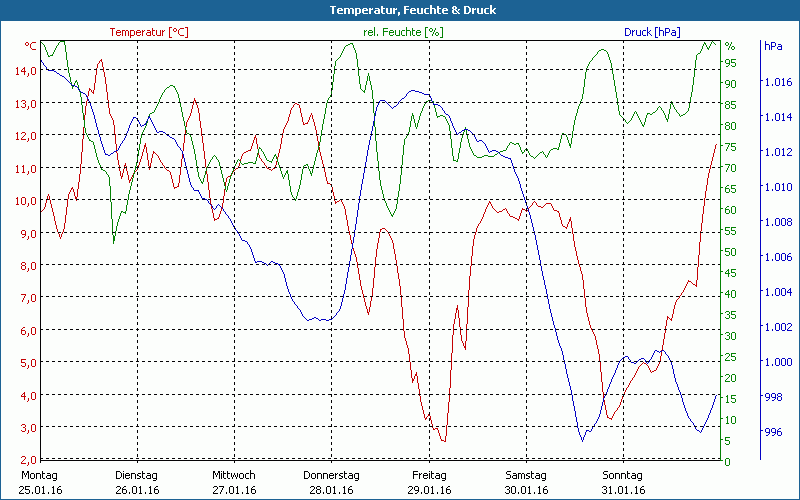
Task: Select the Montag 25.01.16 date label
Action: pyautogui.click(x=39, y=482)
